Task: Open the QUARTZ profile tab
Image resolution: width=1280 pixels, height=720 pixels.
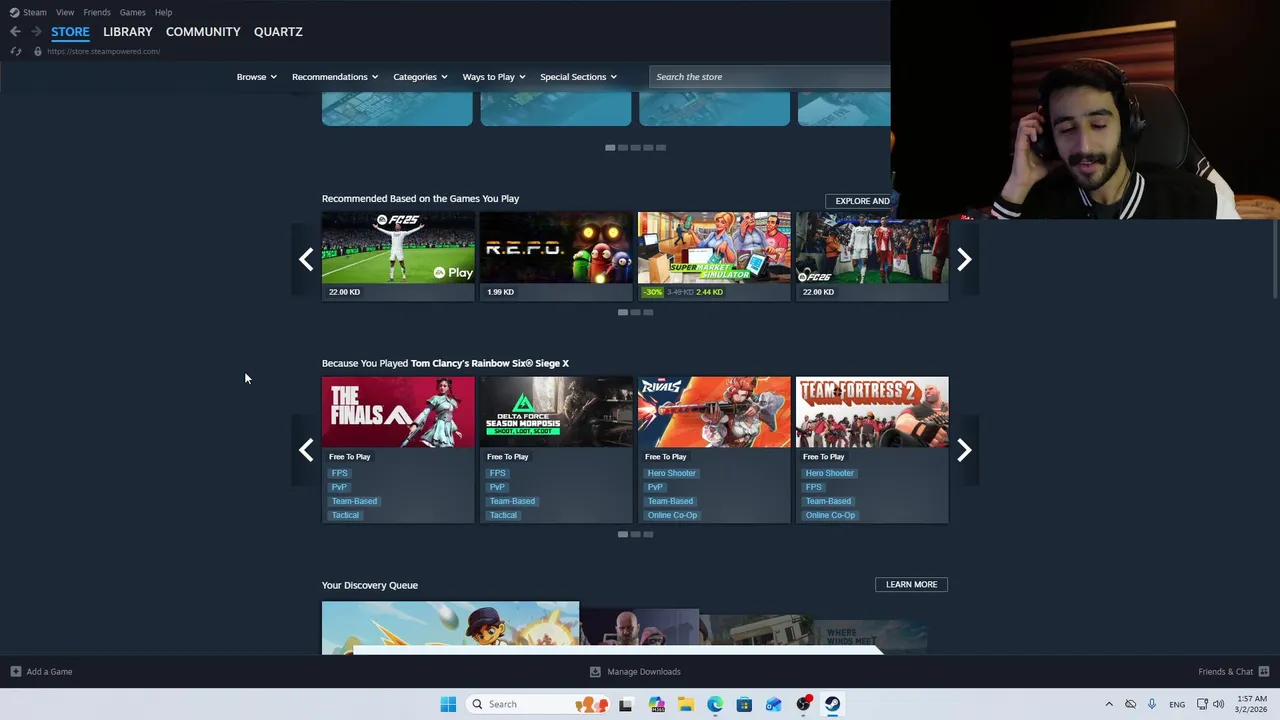Action: [278, 32]
